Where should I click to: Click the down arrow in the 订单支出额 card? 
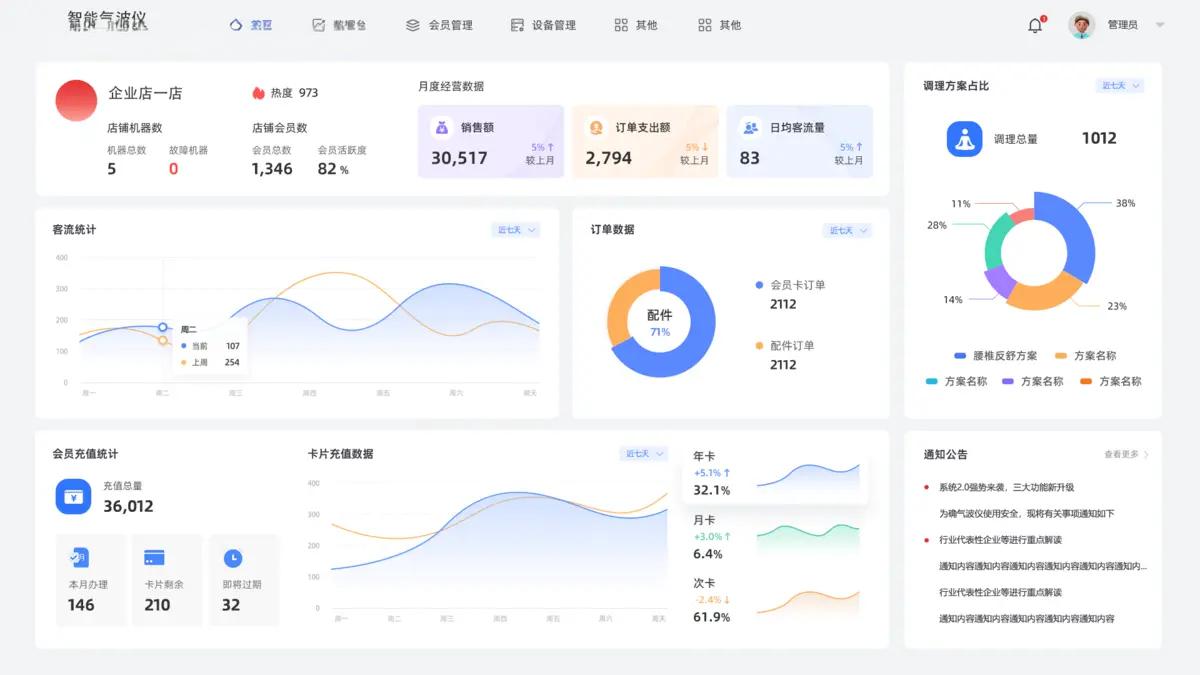[704, 147]
